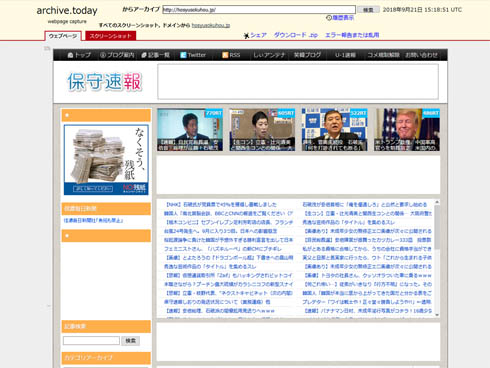The height and width of the screenshot is (368, 490).
Task: Open 【自民総裁選】安倍陣営が振舞ったカツカレー article
Action: click(367, 240)
